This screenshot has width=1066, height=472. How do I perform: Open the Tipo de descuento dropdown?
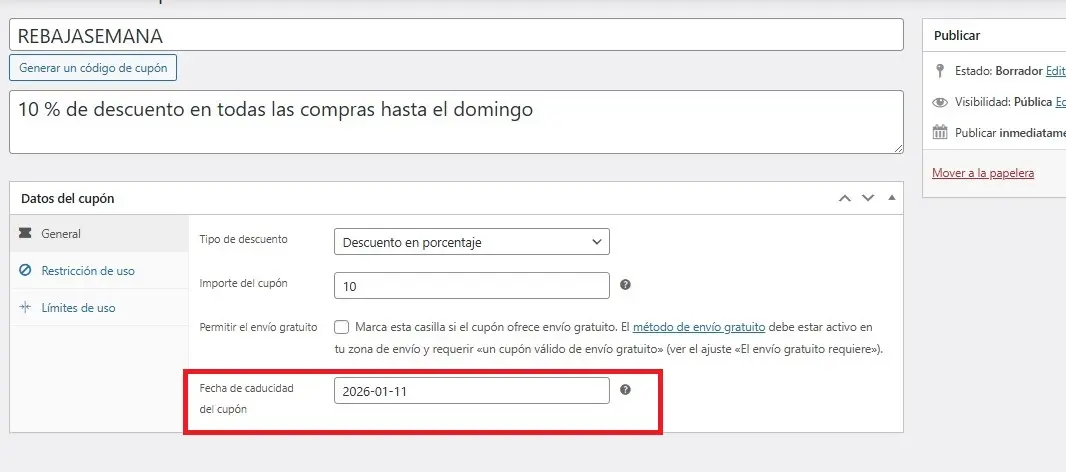click(471, 242)
